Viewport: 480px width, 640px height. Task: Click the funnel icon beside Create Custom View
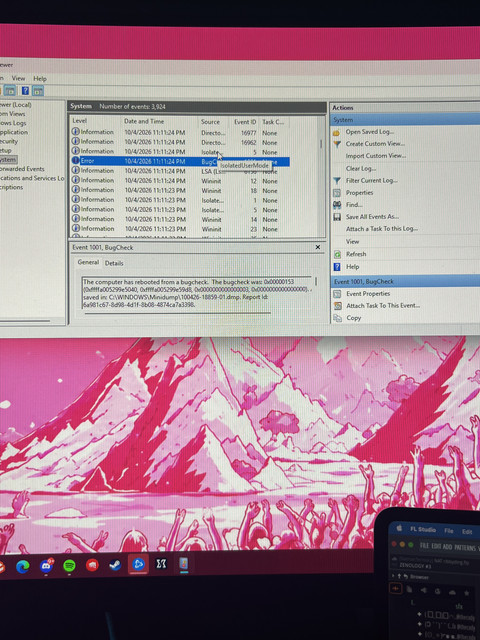click(337, 144)
